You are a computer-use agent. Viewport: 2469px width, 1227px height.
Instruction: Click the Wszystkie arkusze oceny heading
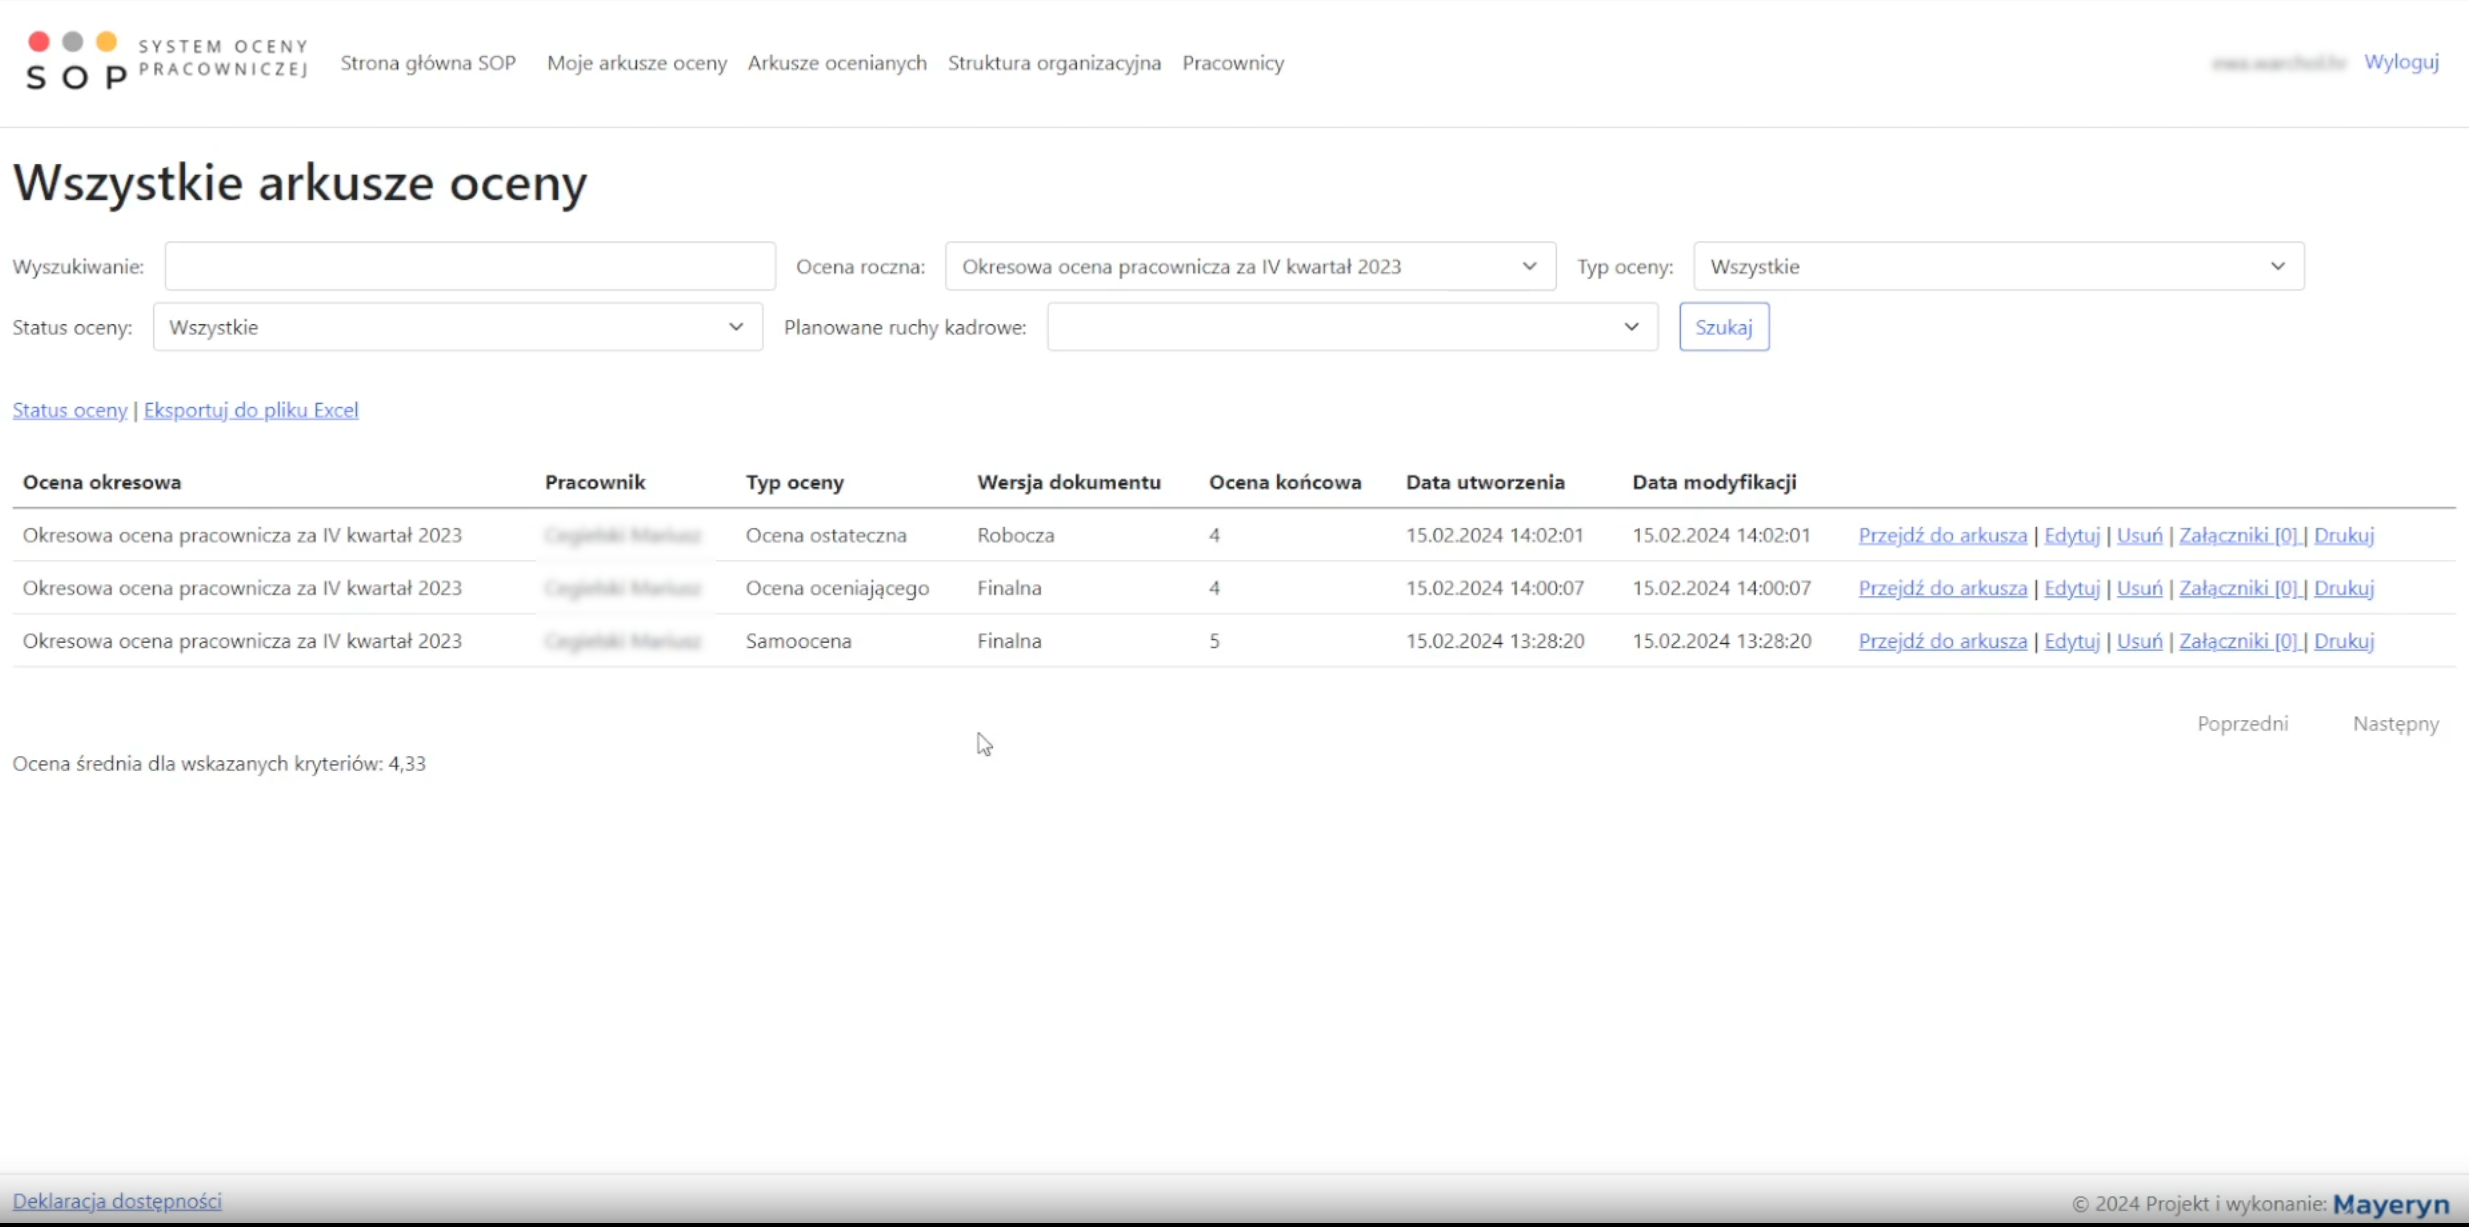point(300,183)
